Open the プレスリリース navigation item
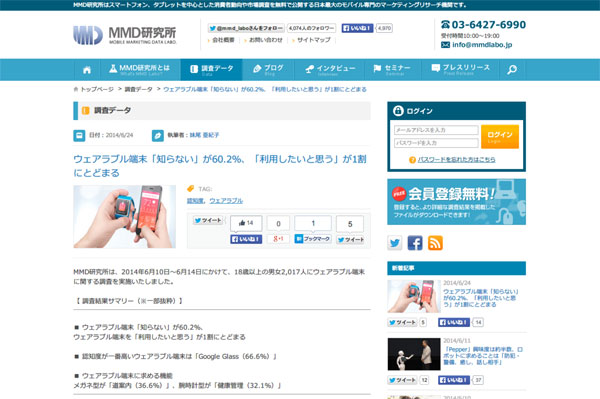Image resolution: width=600 pixels, height=399 pixels. tap(460, 70)
